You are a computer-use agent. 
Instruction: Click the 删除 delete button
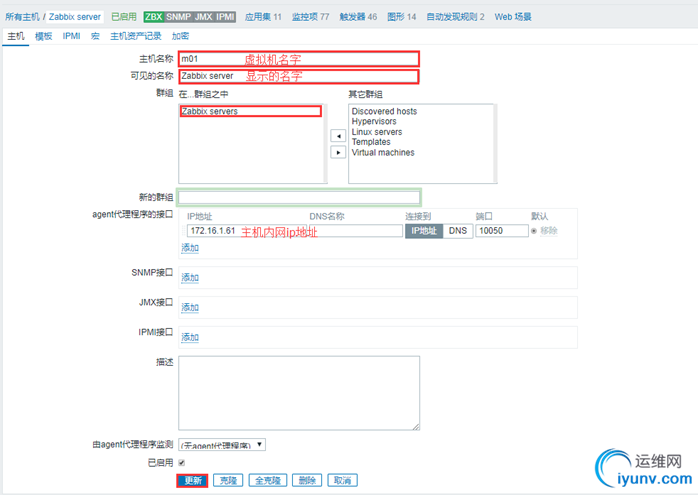pos(307,480)
